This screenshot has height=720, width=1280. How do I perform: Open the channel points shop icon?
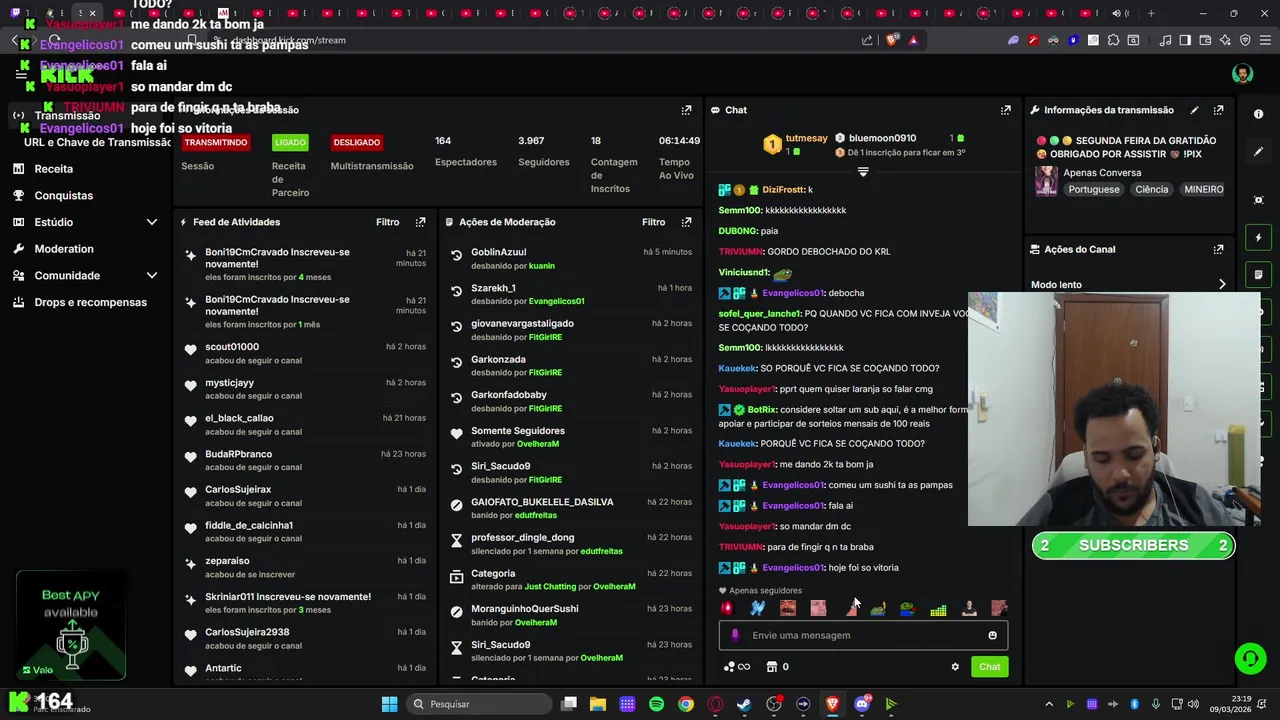click(772, 667)
